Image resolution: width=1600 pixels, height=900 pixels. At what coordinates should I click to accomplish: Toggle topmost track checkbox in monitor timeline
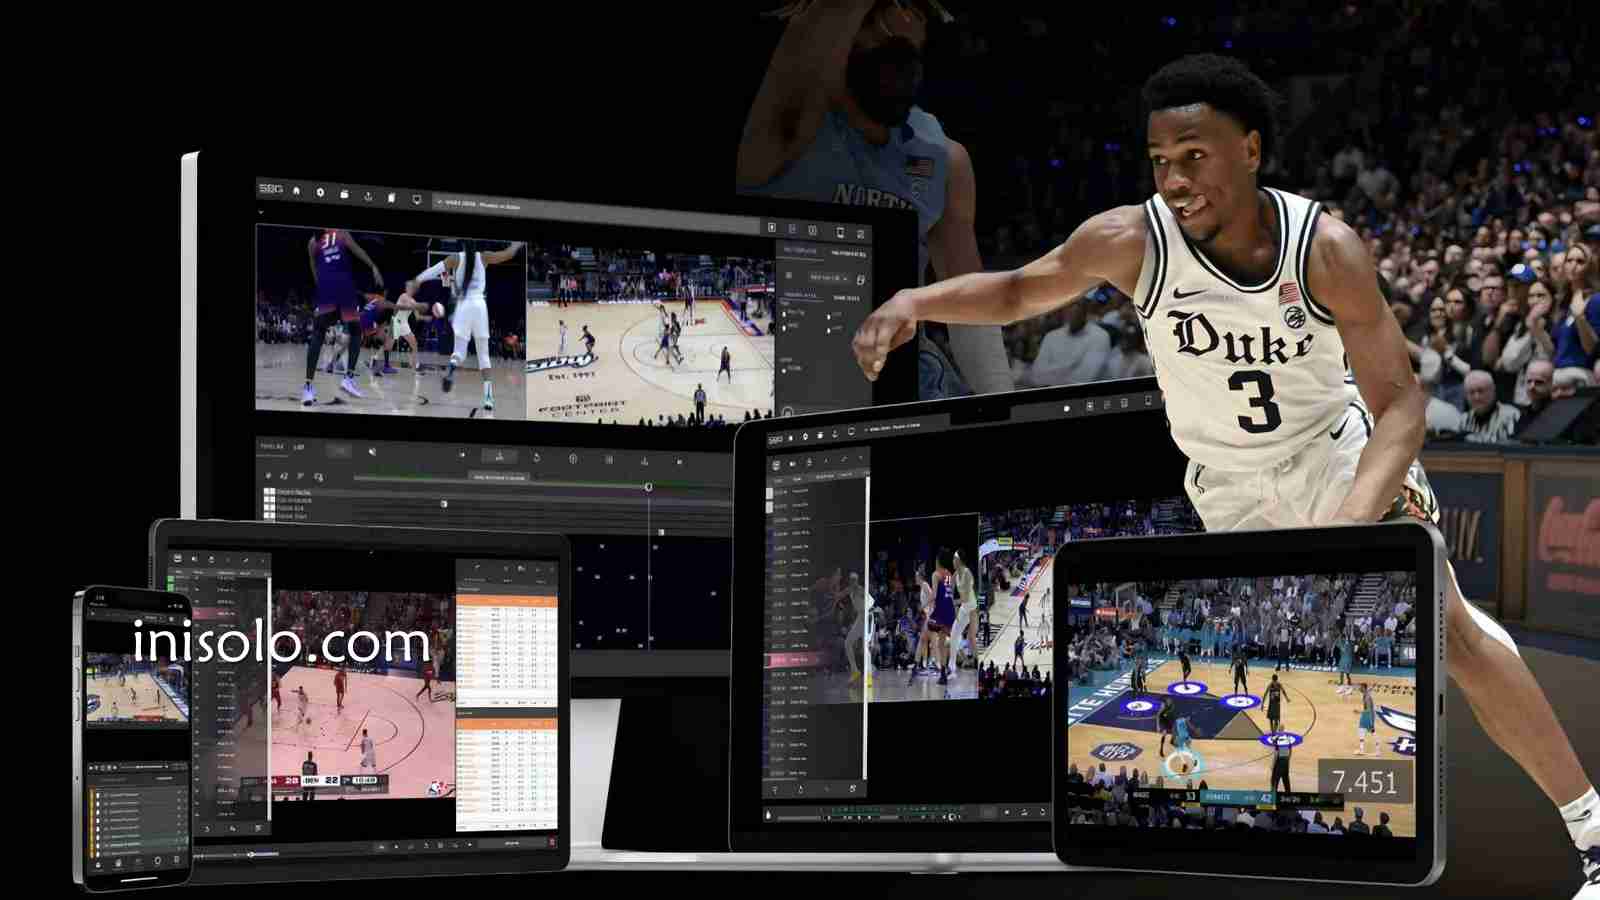coord(269,492)
